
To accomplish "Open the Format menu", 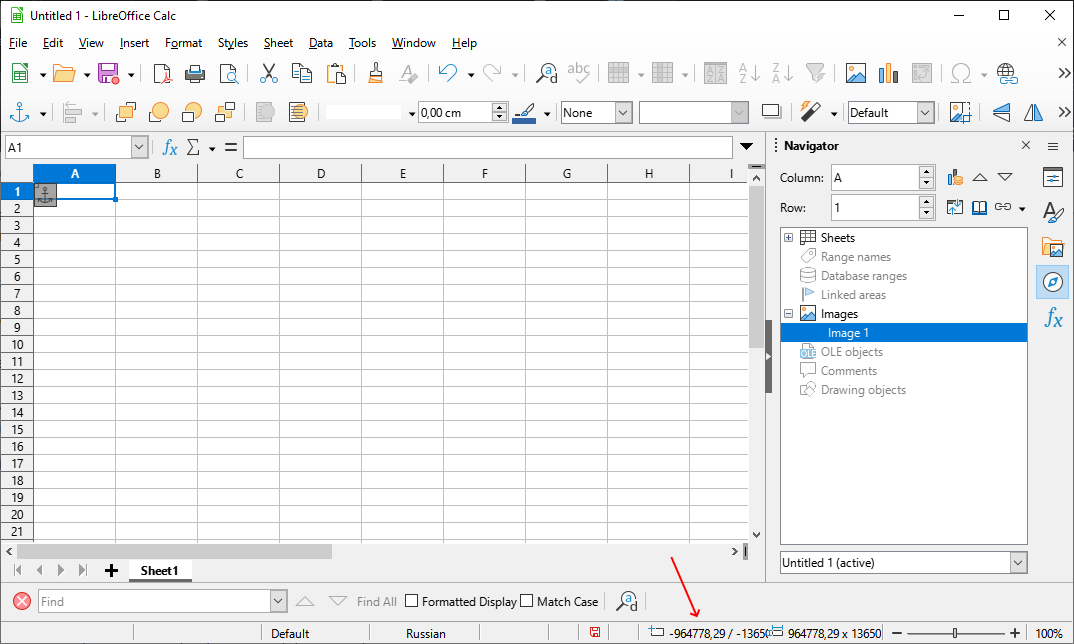I will pyautogui.click(x=184, y=42).
